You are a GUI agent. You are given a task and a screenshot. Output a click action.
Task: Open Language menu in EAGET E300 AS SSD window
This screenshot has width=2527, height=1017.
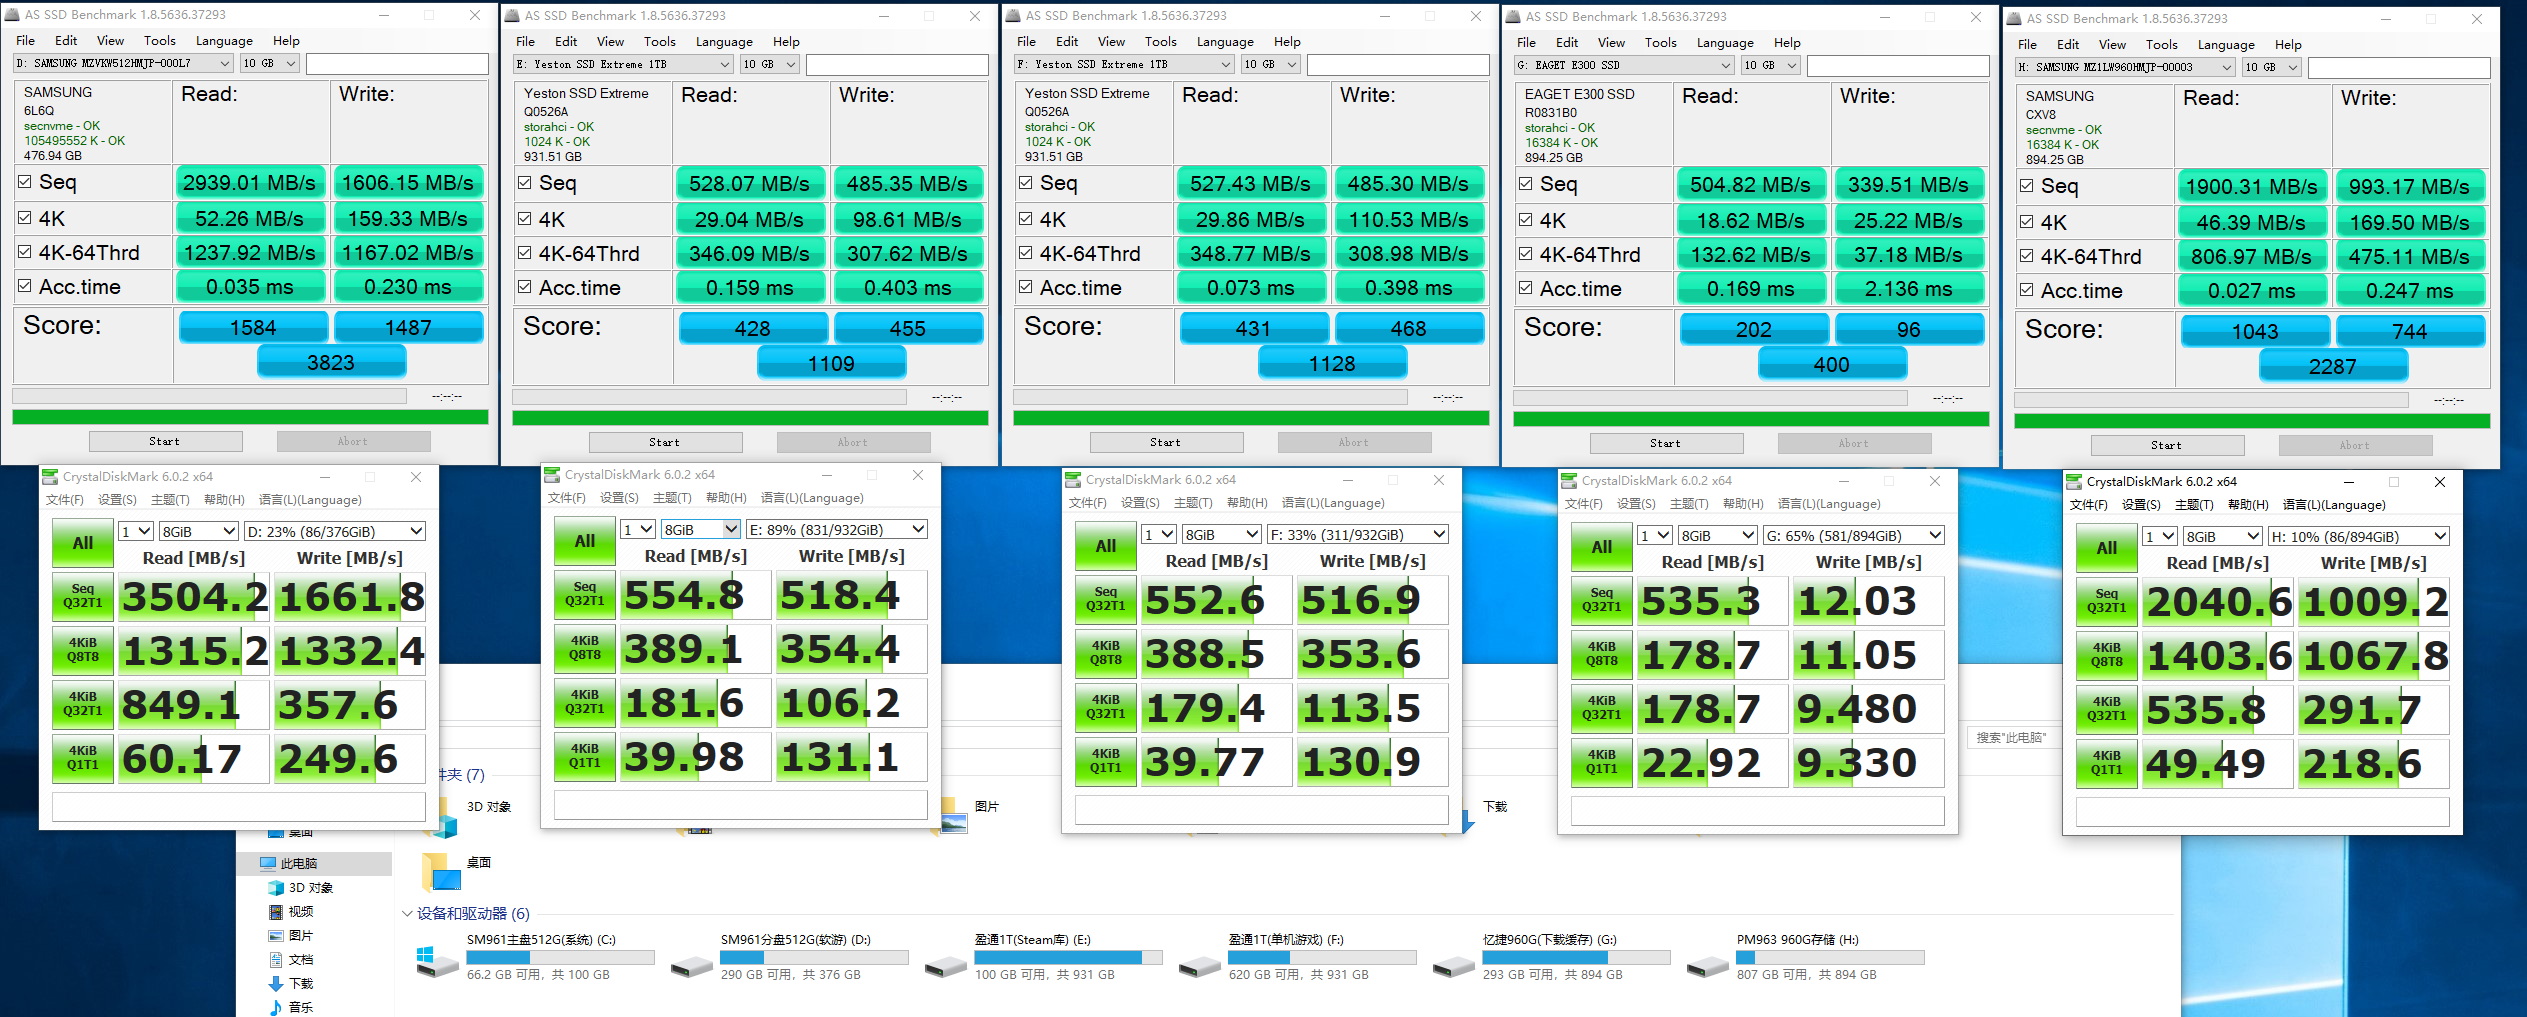tap(1724, 43)
